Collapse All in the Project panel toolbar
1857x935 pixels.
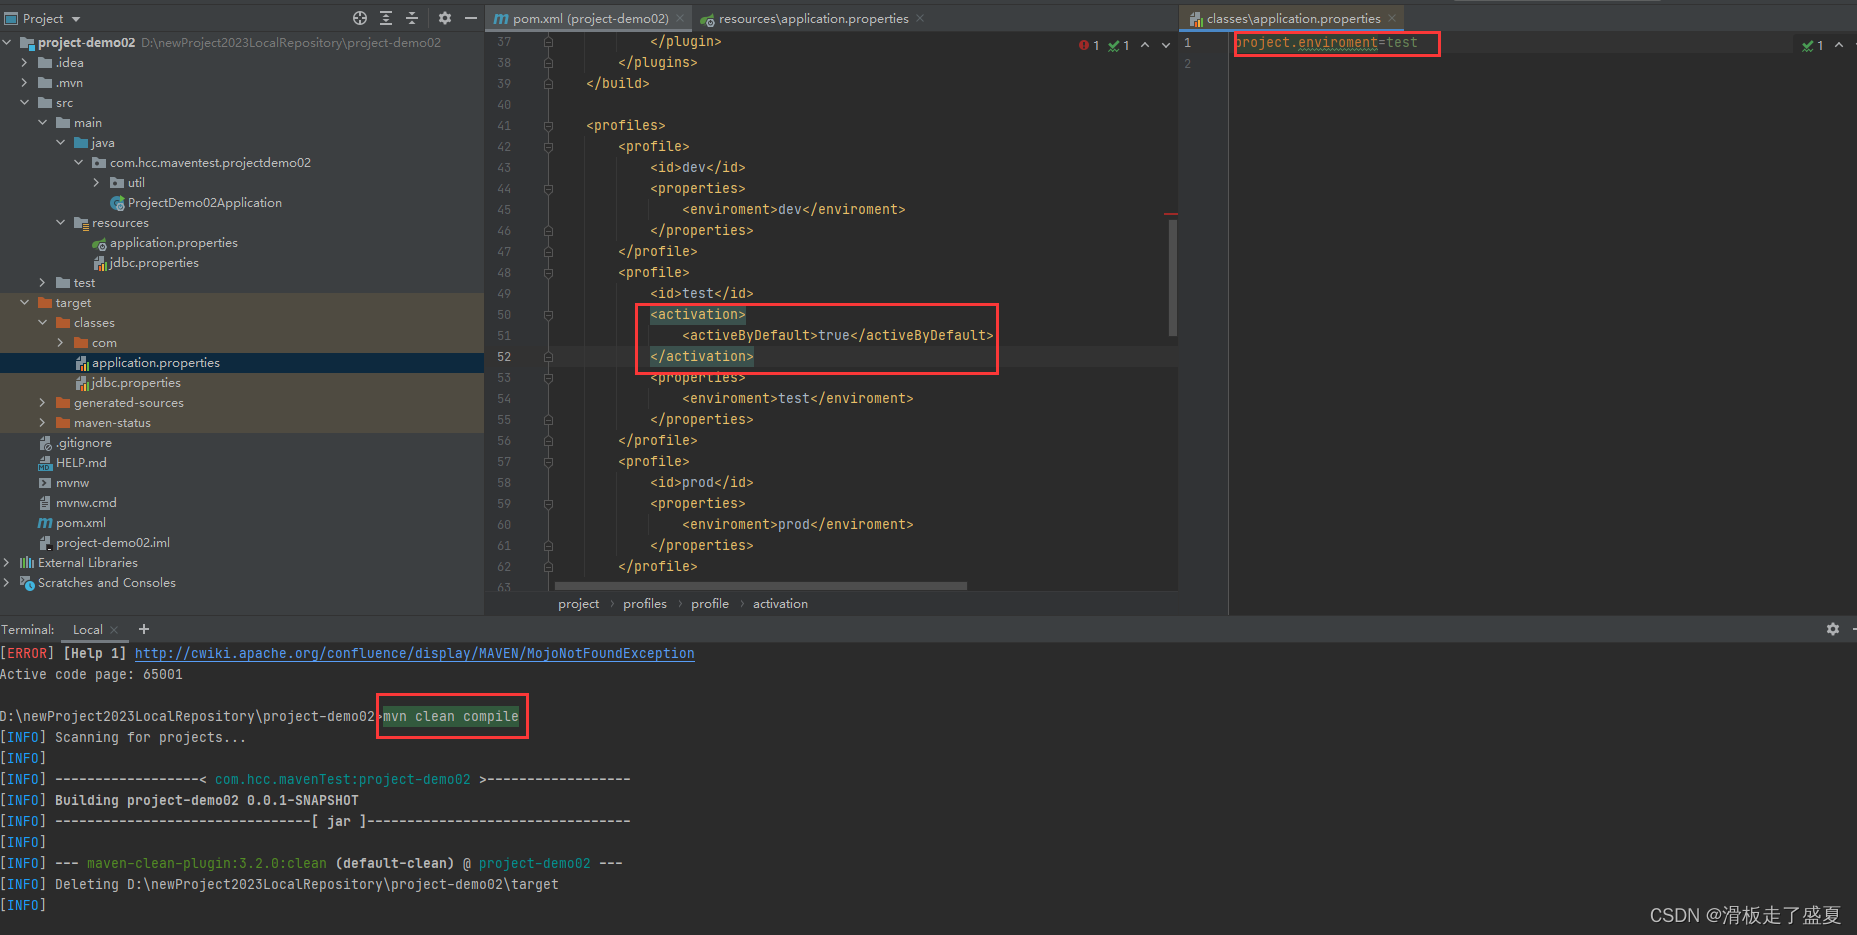[412, 18]
